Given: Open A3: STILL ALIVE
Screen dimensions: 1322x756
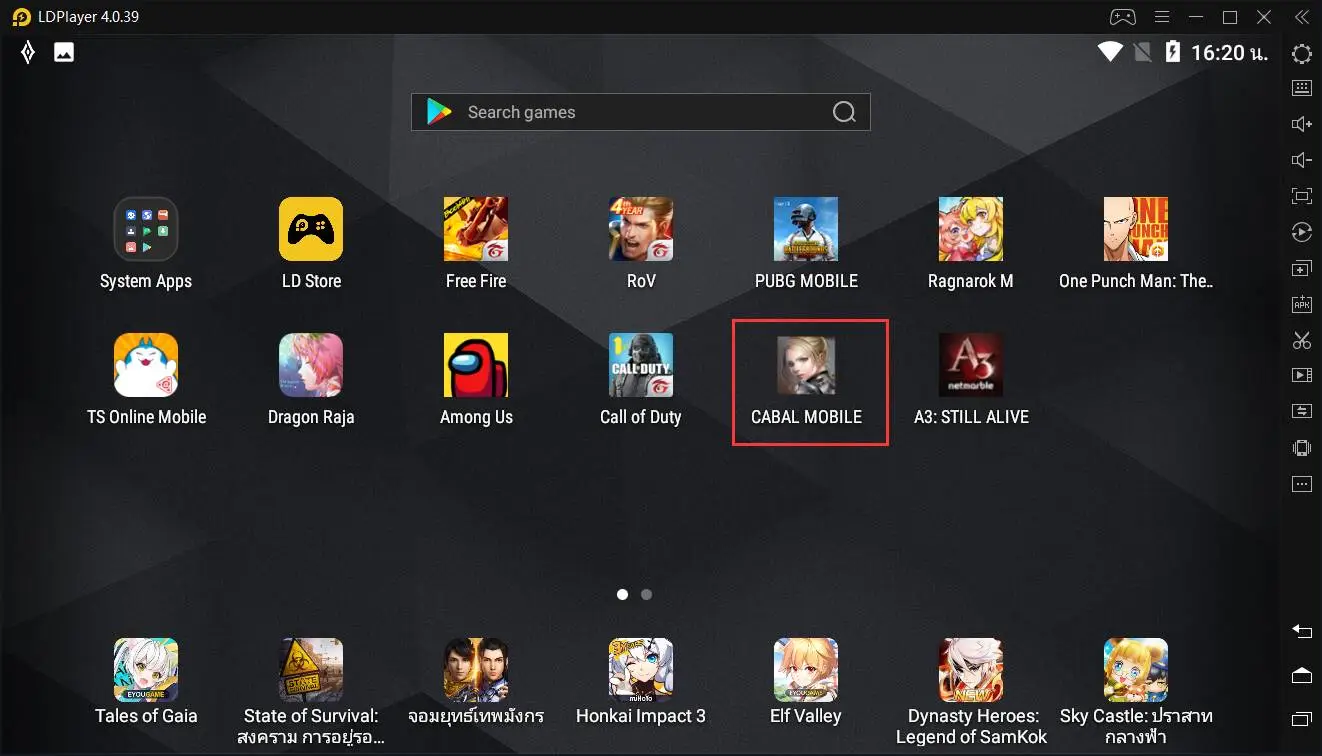Looking at the screenshot, I should (x=971, y=365).
